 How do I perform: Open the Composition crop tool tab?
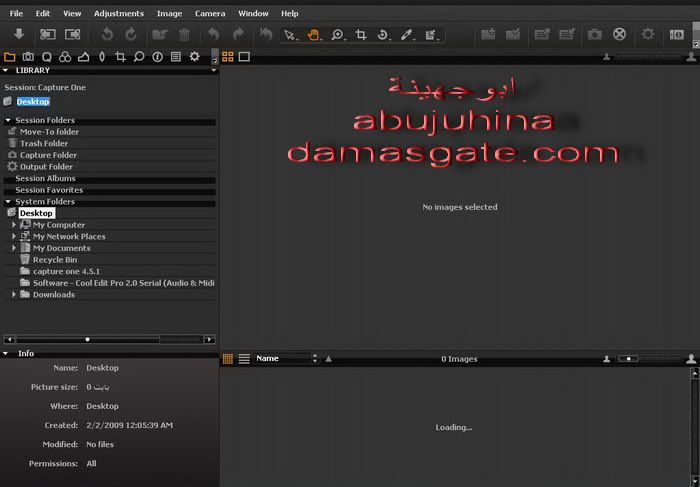point(120,57)
